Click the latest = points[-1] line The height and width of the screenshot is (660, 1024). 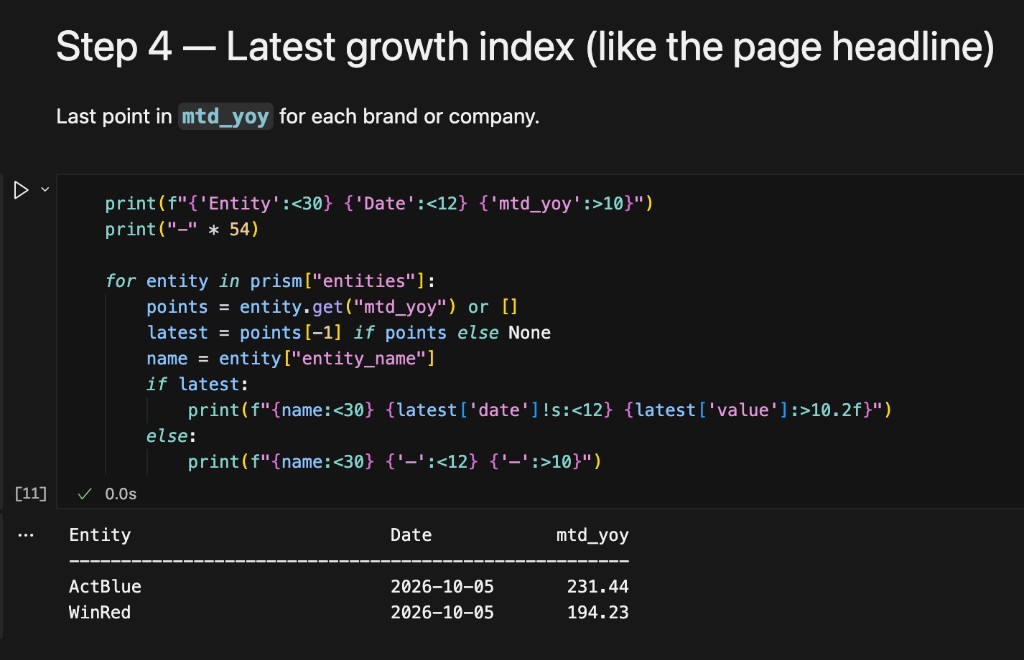349,333
